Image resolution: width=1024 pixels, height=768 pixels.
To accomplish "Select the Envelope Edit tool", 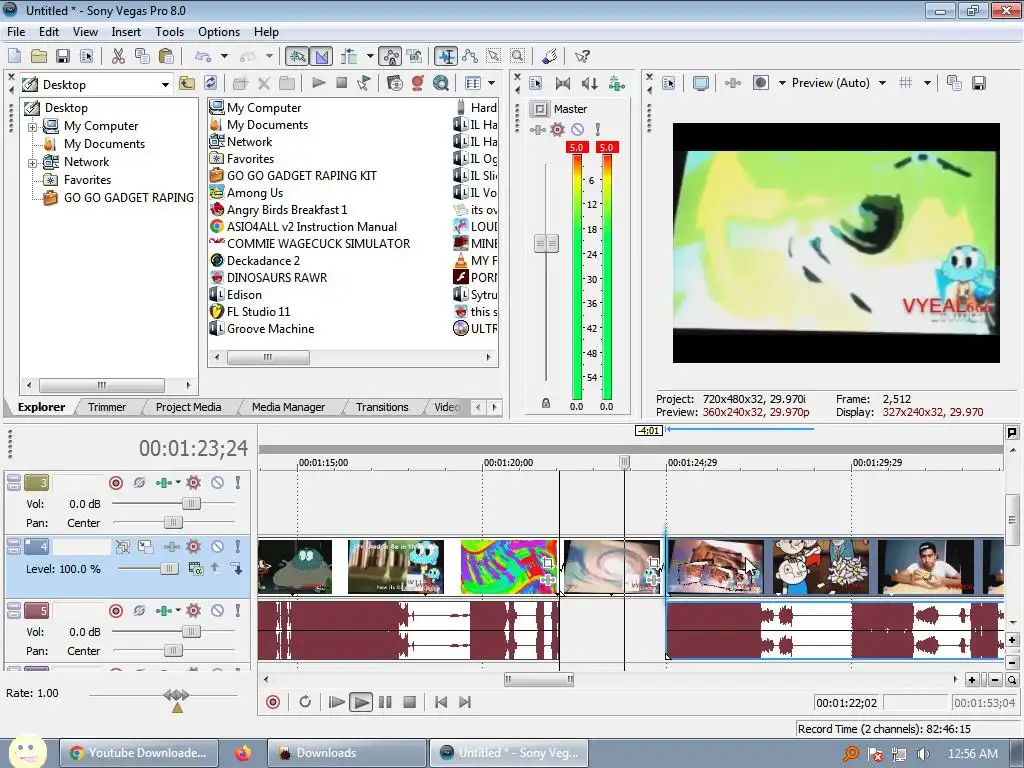I will pos(470,56).
